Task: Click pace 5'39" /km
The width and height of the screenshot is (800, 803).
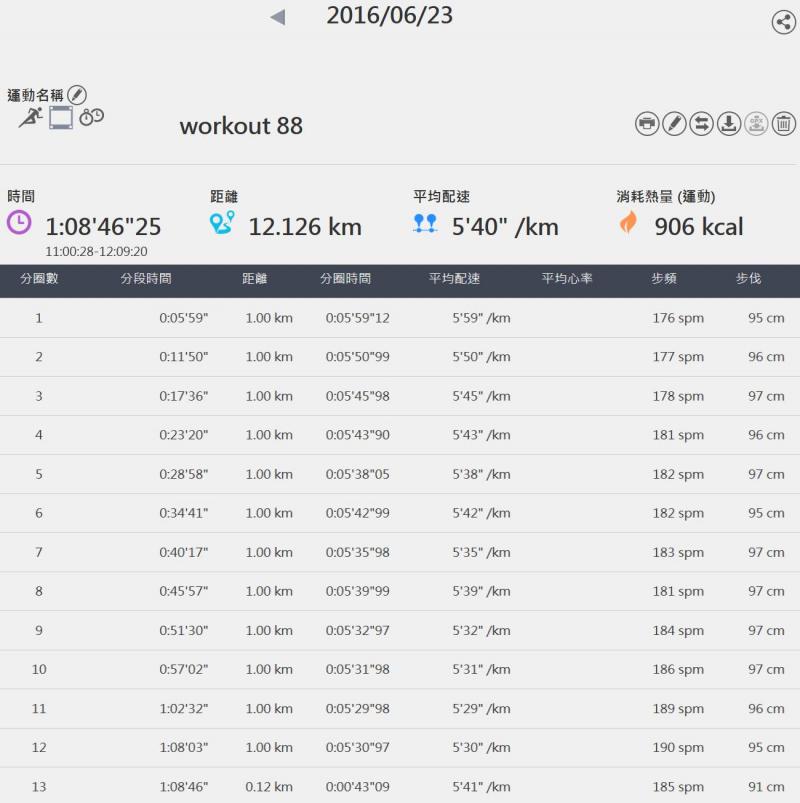Action: [x=481, y=591]
